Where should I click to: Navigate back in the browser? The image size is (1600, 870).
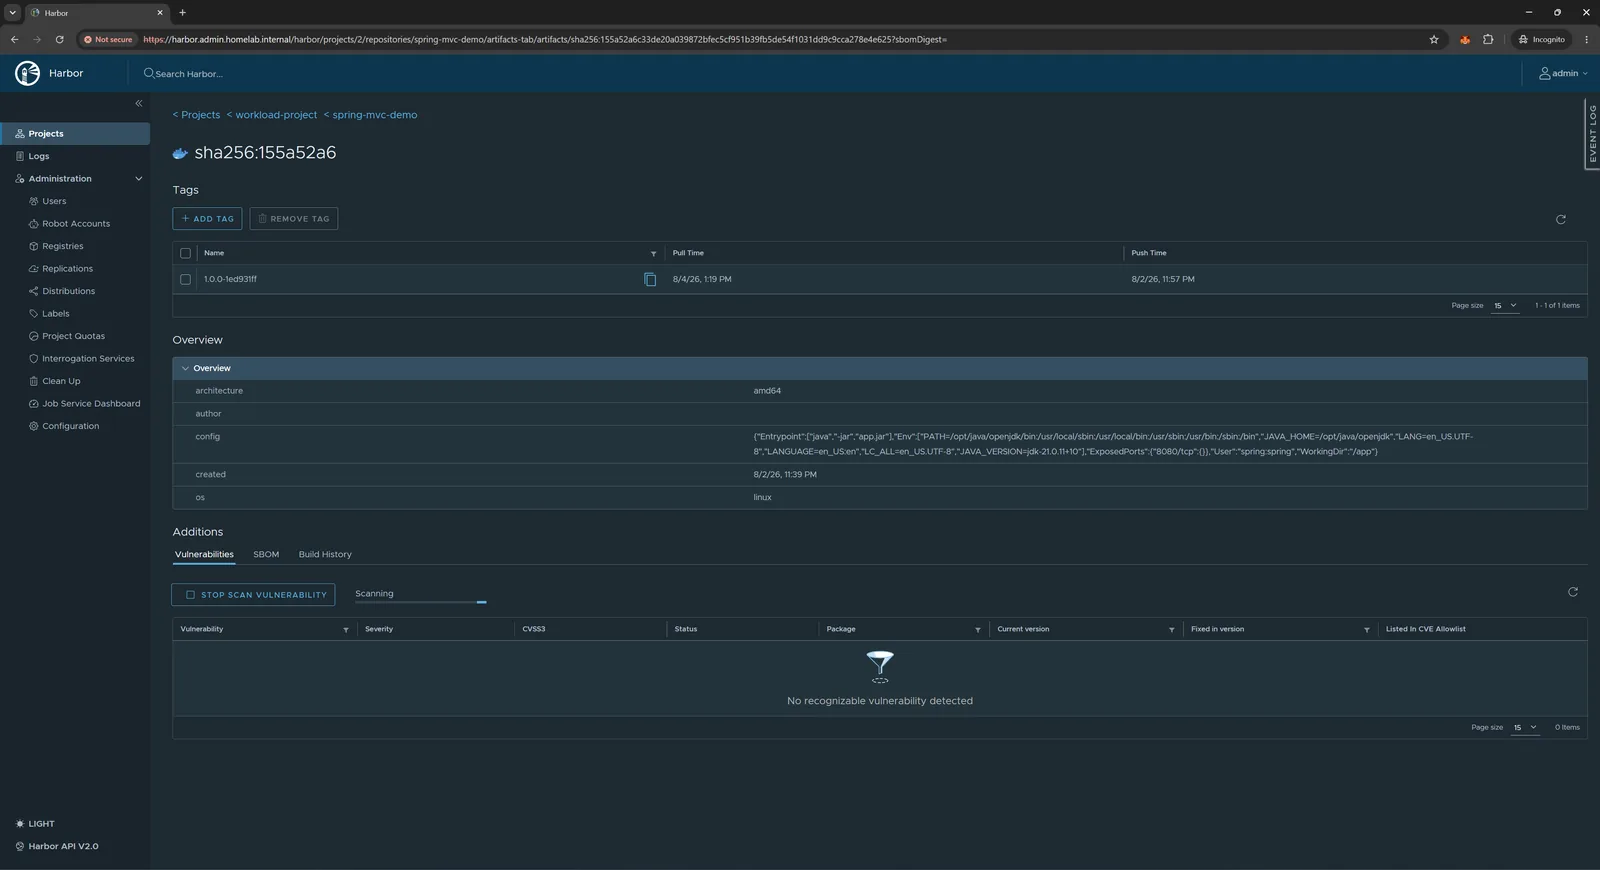pyautogui.click(x=14, y=39)
